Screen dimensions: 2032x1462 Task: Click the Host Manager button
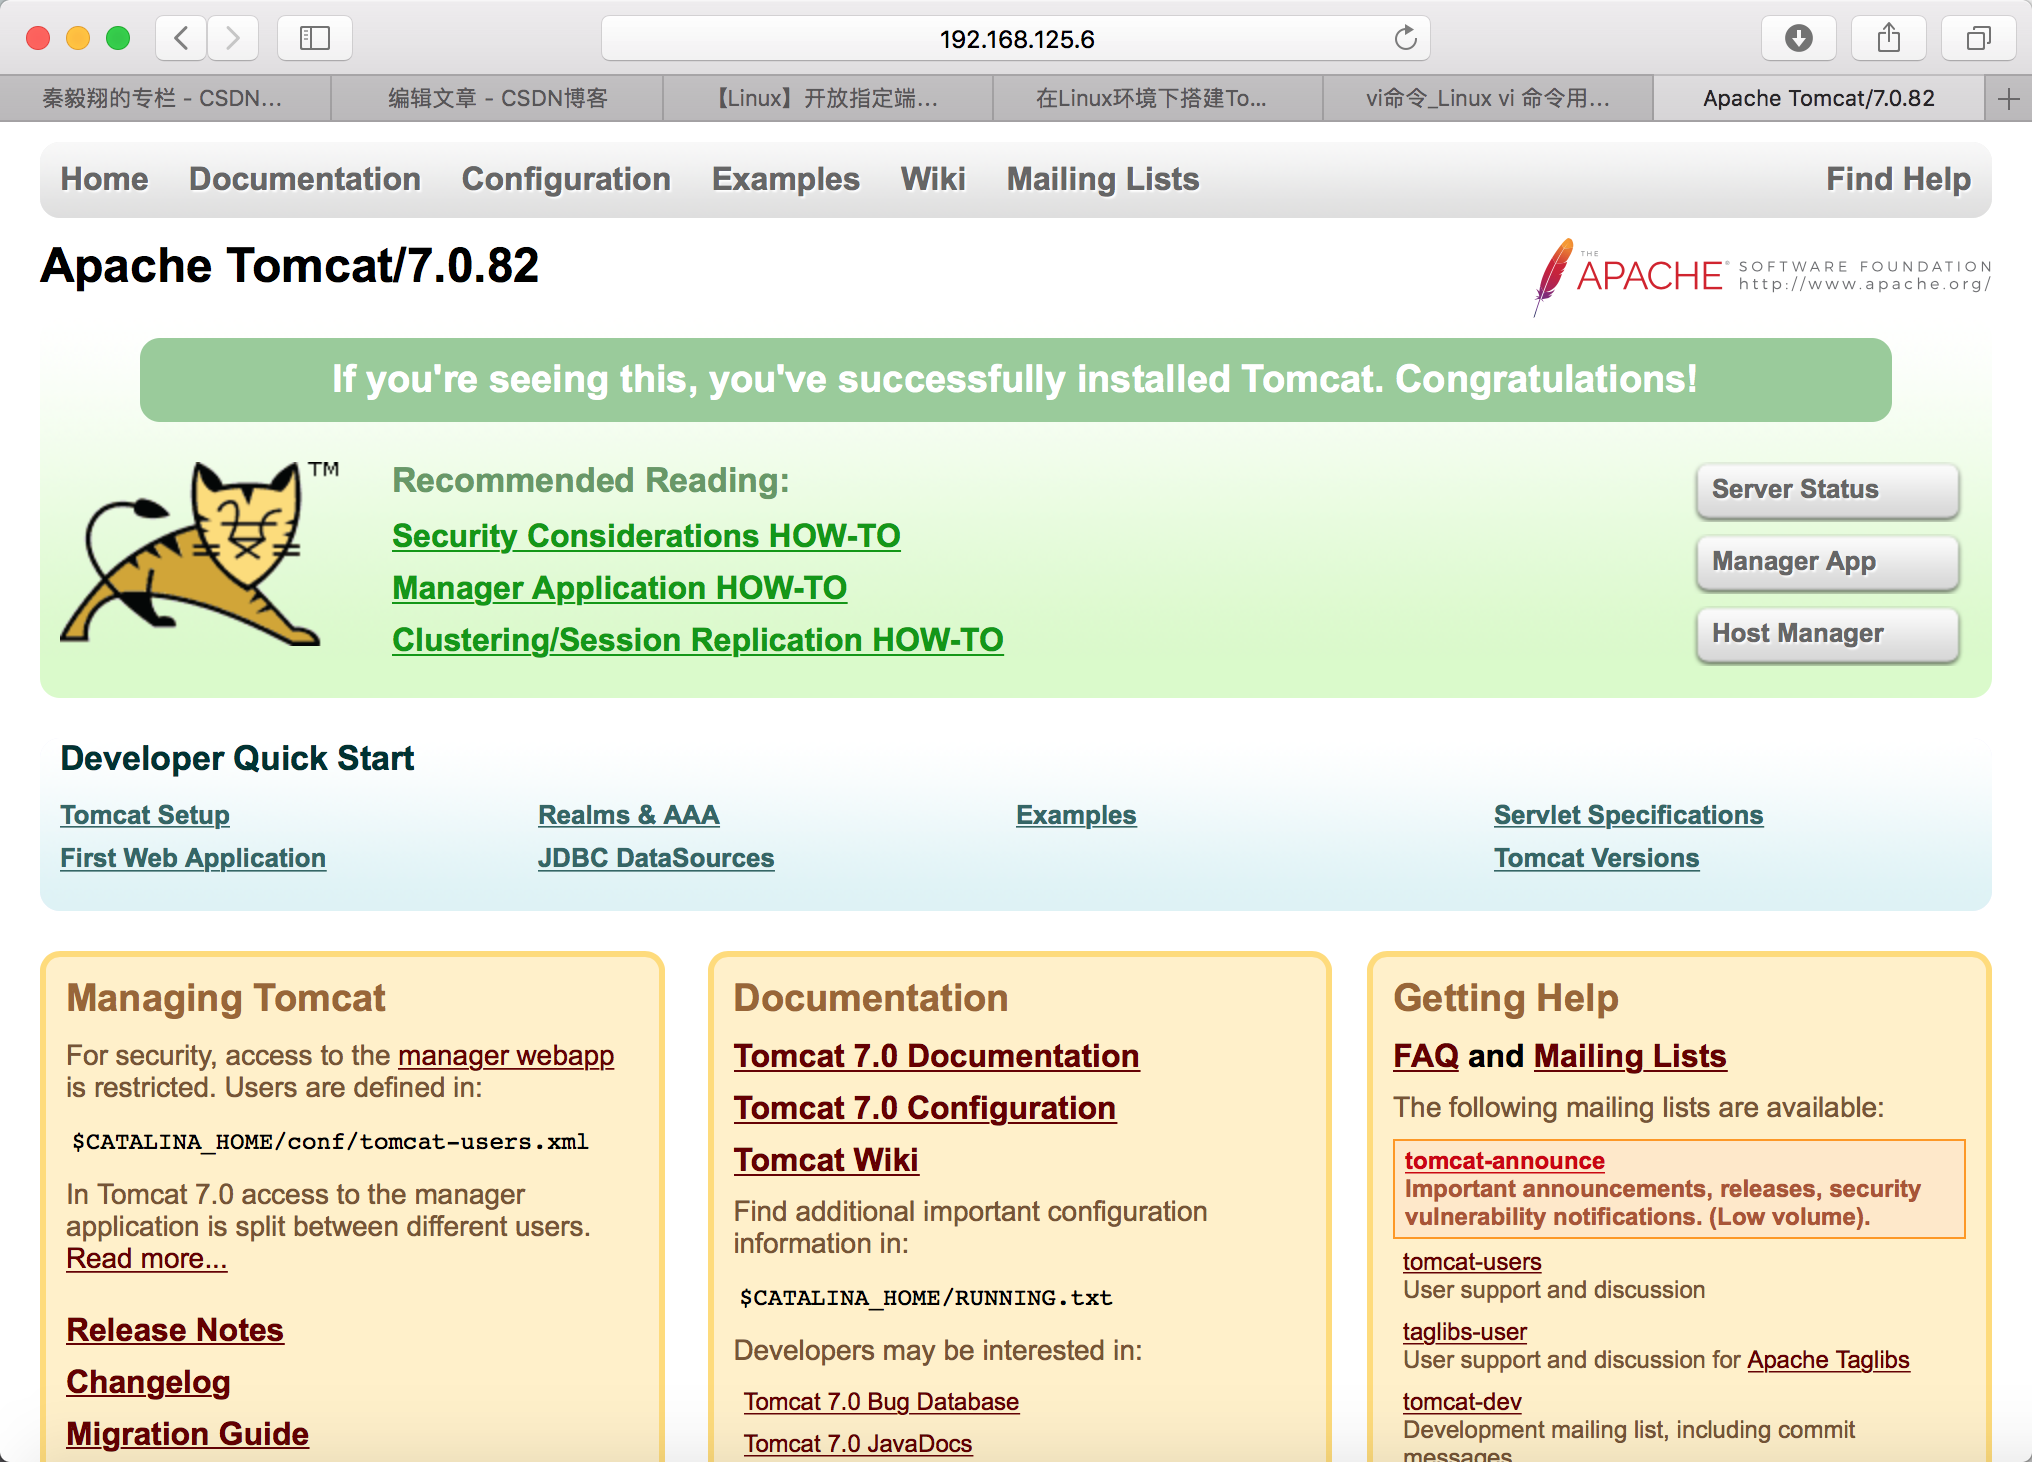point(1827,634)
